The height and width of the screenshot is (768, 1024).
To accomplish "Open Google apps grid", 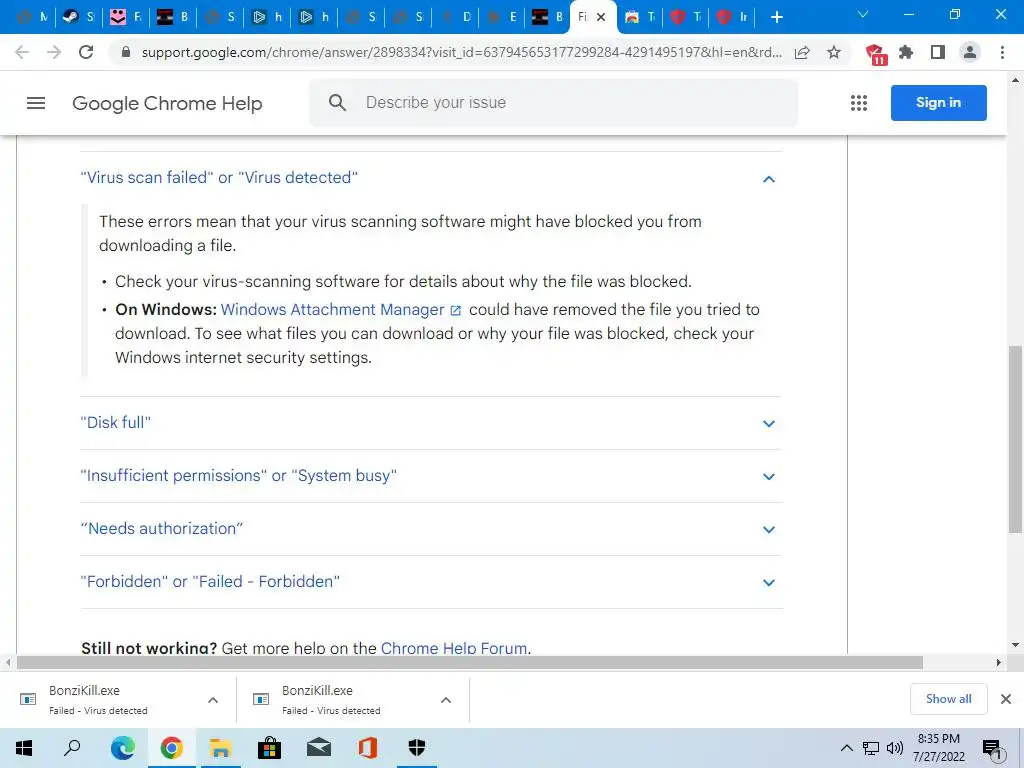I will point(859,103).
